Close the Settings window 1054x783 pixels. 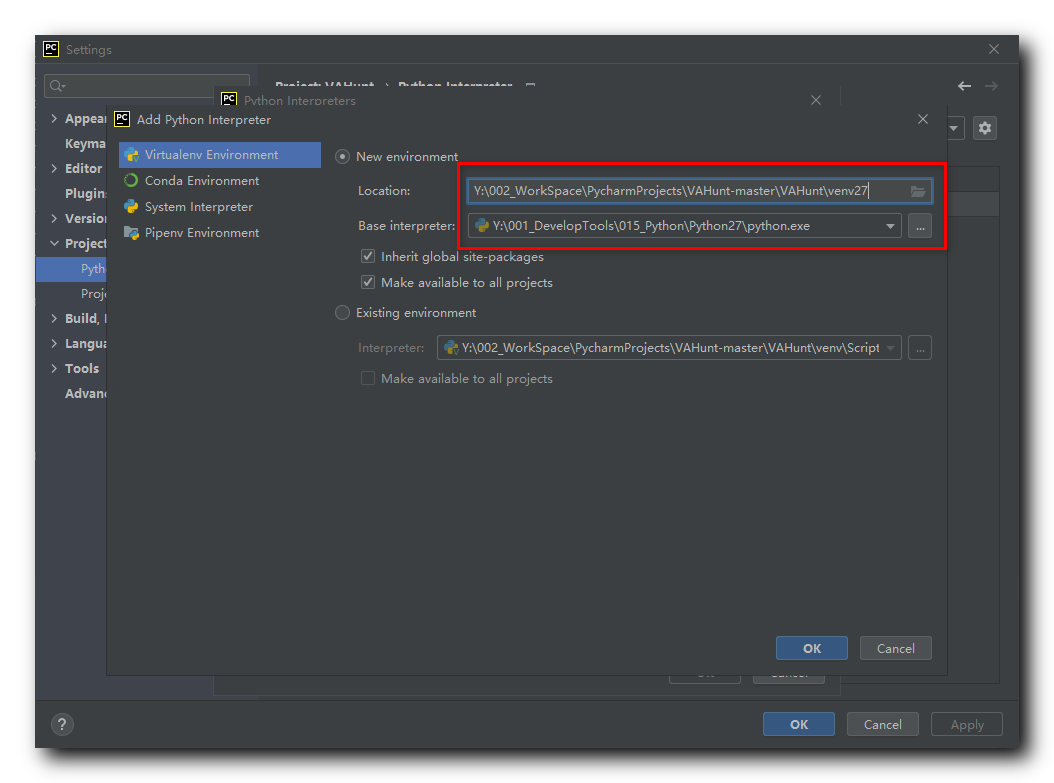[x=994, y=49]
